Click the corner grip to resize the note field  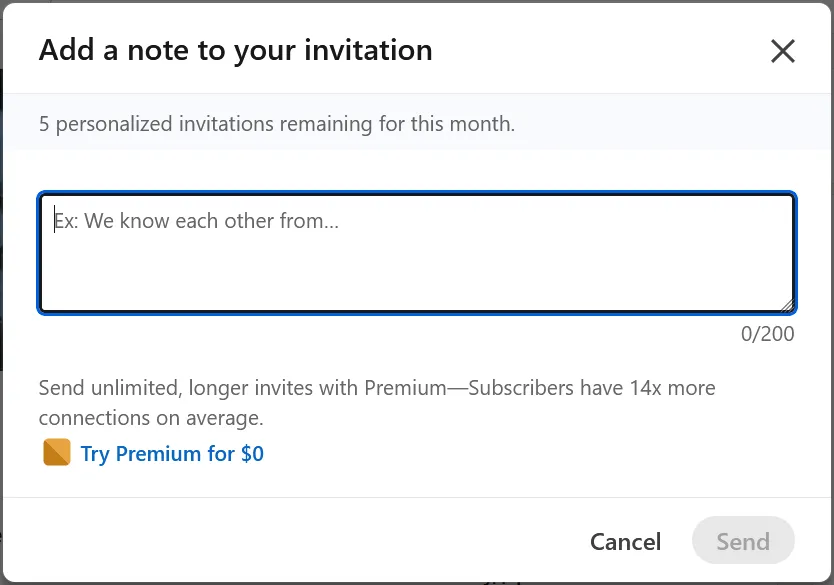point(788,303)
